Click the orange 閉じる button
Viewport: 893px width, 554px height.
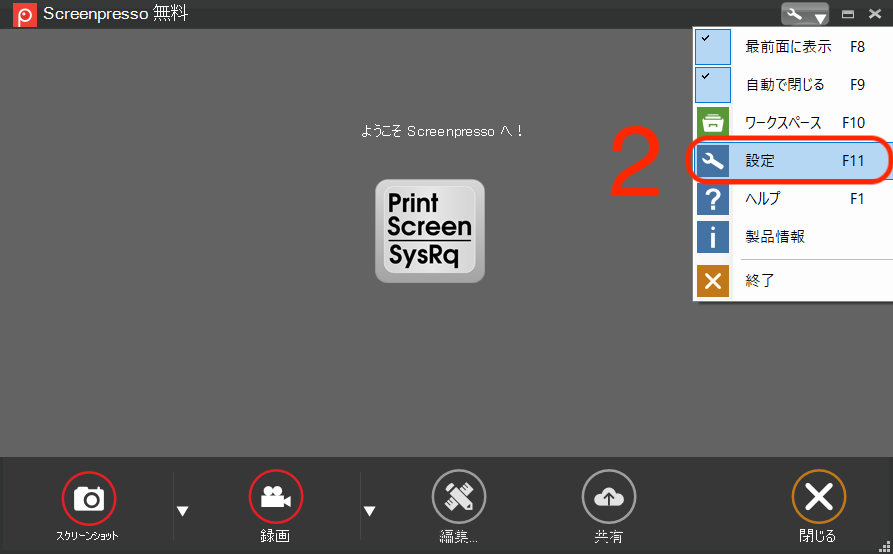tap(819, 497)
